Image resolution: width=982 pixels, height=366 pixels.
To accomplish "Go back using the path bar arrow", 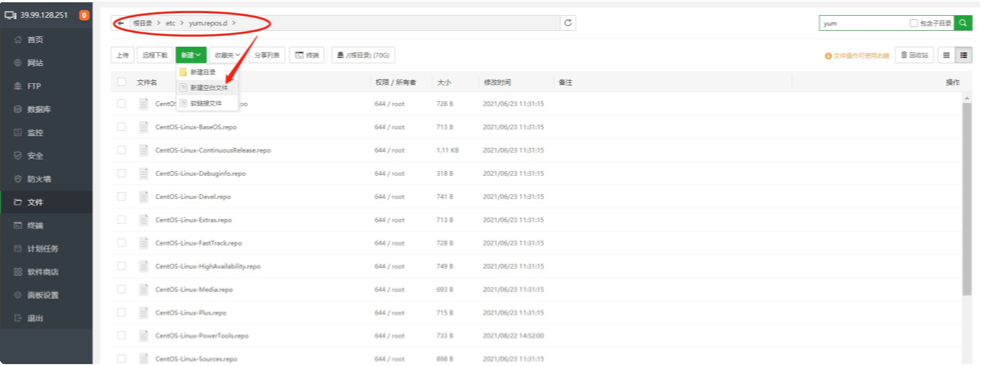I will coord(120,23).
